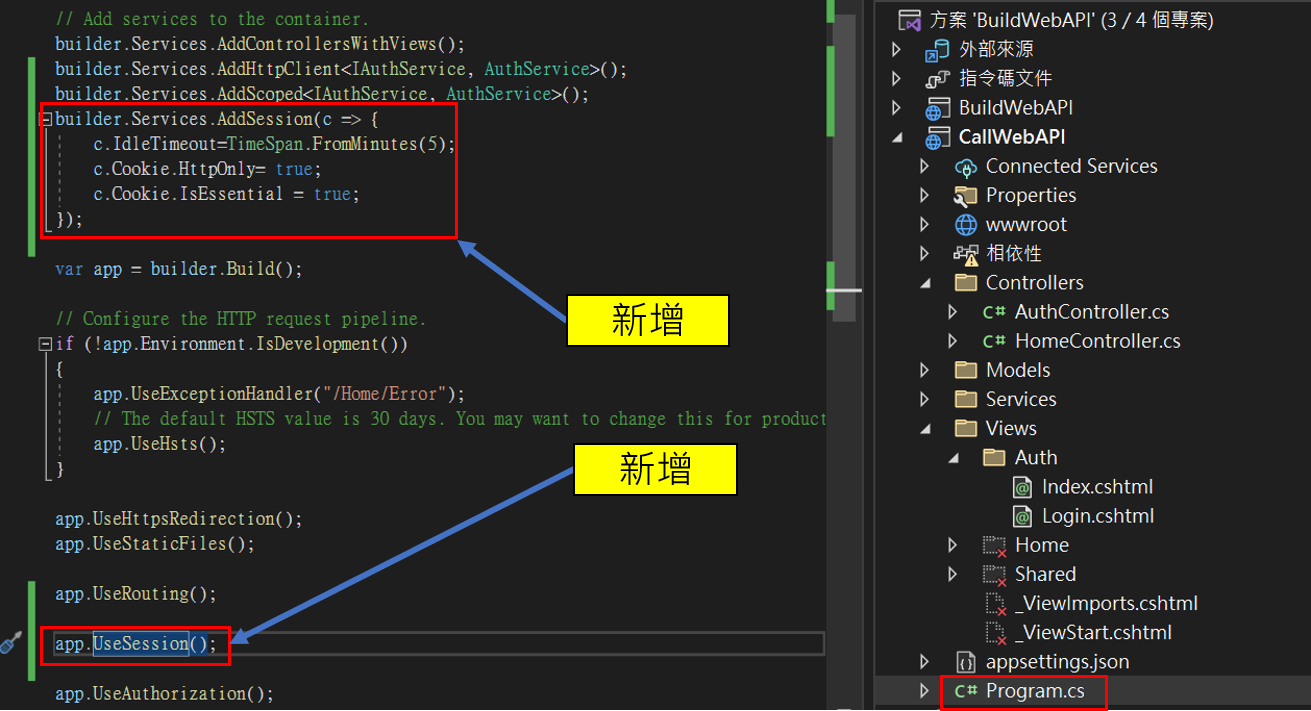Click the wwwroot globe icon
1311x711 pixels.
coord(965,224)
